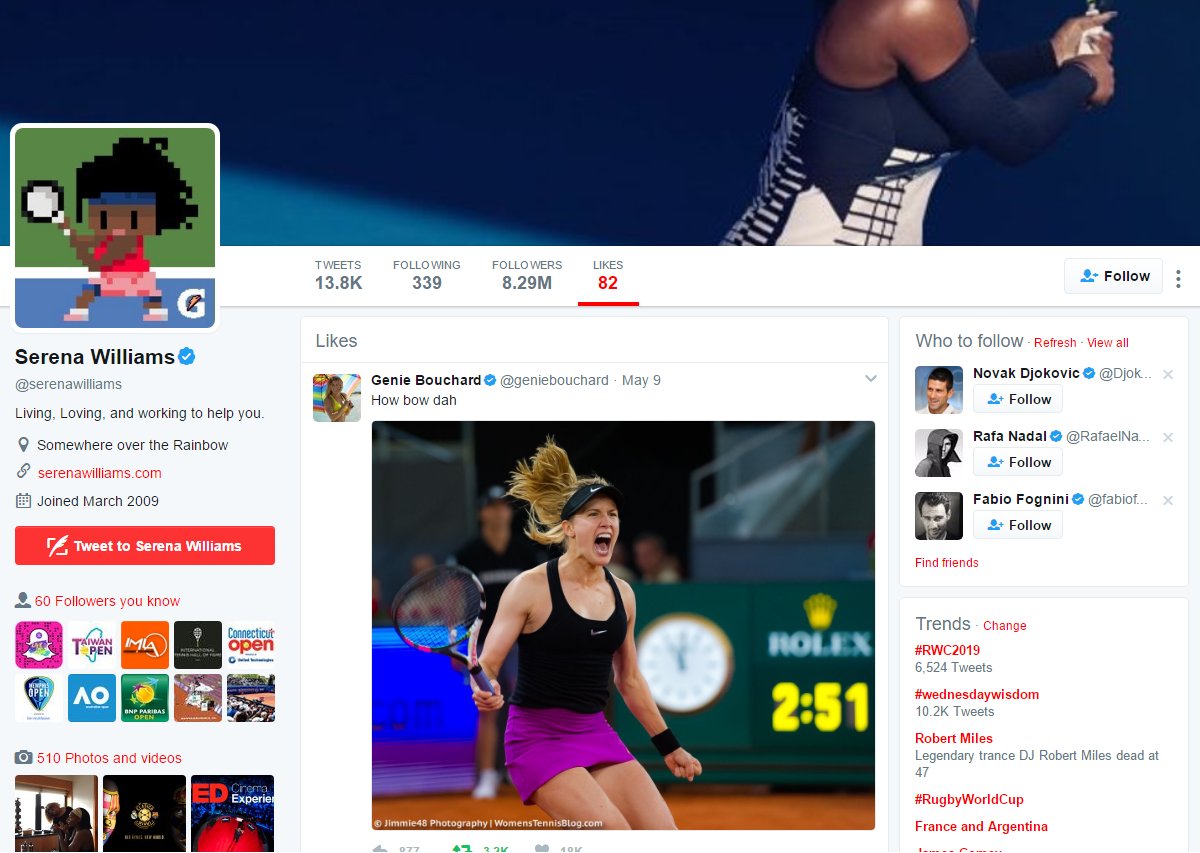Open the Tweets tab showing 13.8K
Image resolution: width=1200 pixels, height=853 pixels.
pyautogui.click(x=338, y=275)
